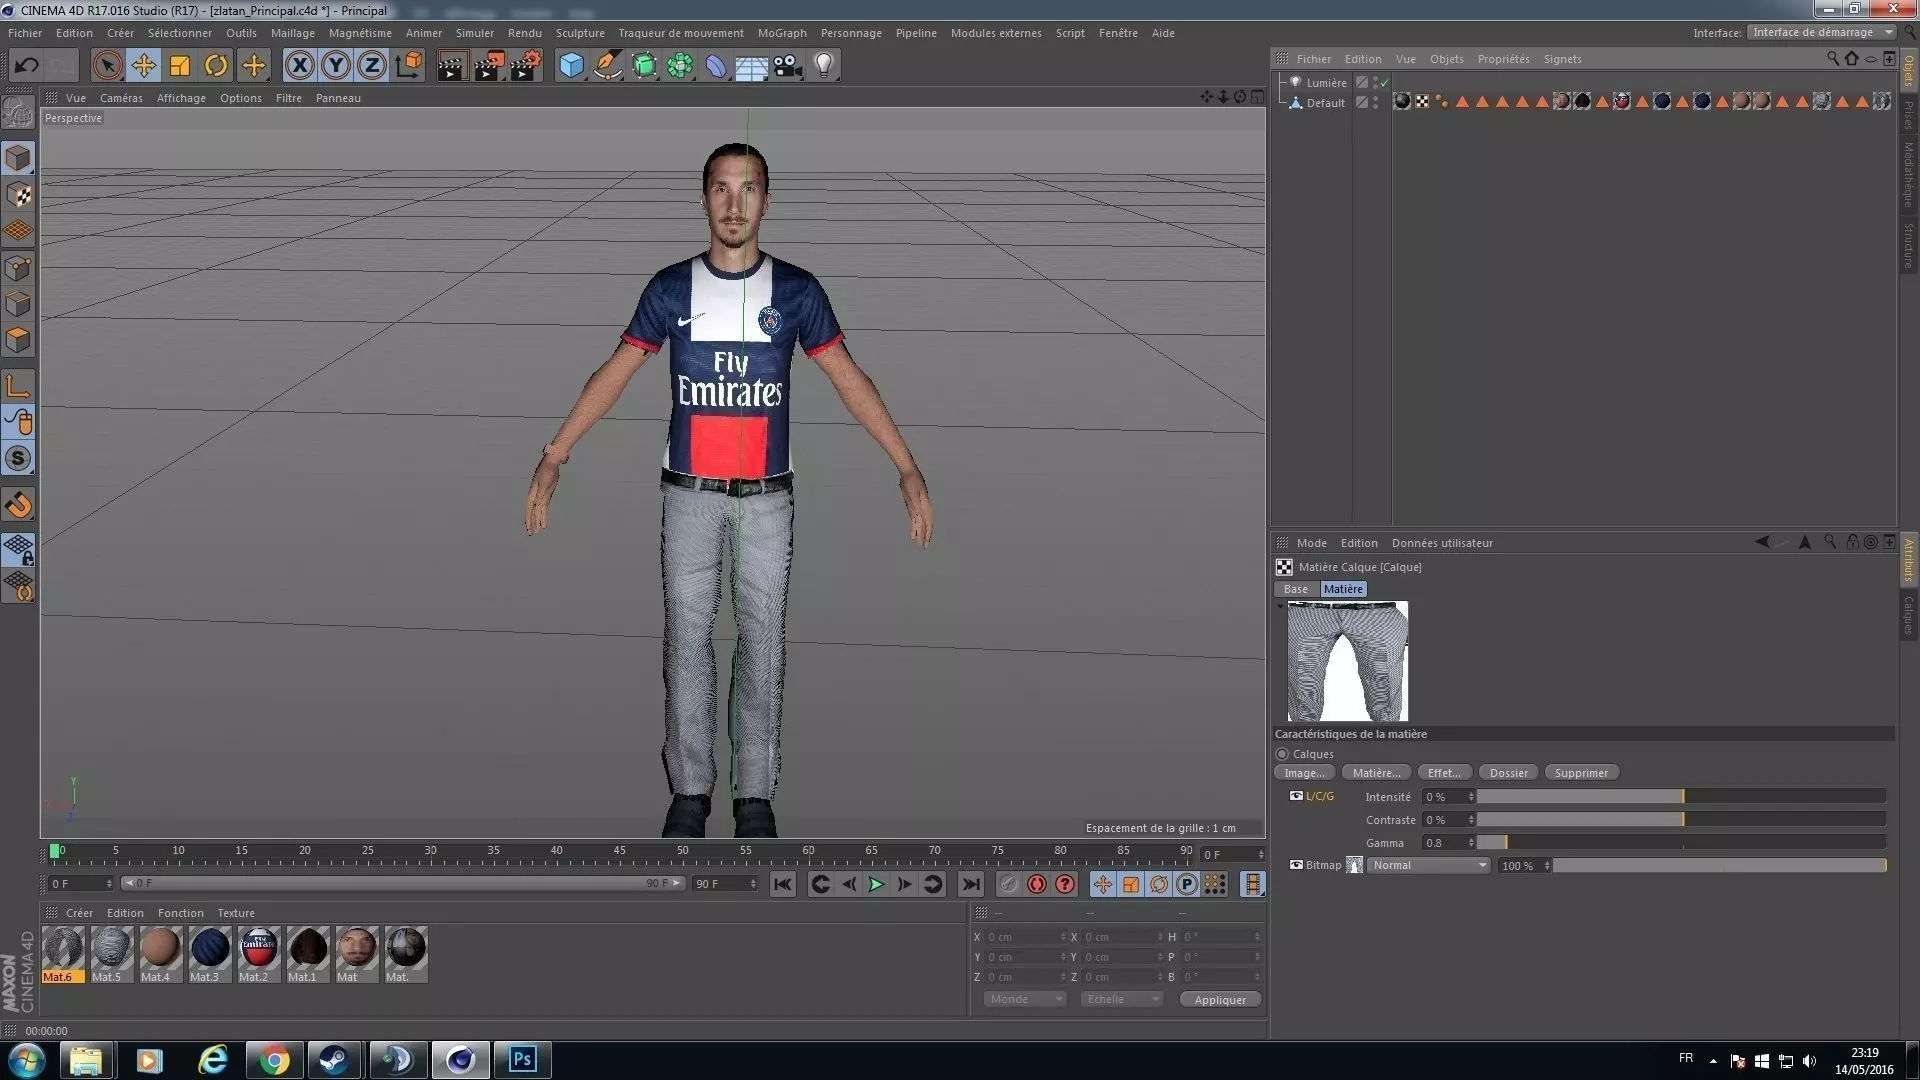1920x1080 pixels.
Task: Add a camera object
Action: click(788, 66)
